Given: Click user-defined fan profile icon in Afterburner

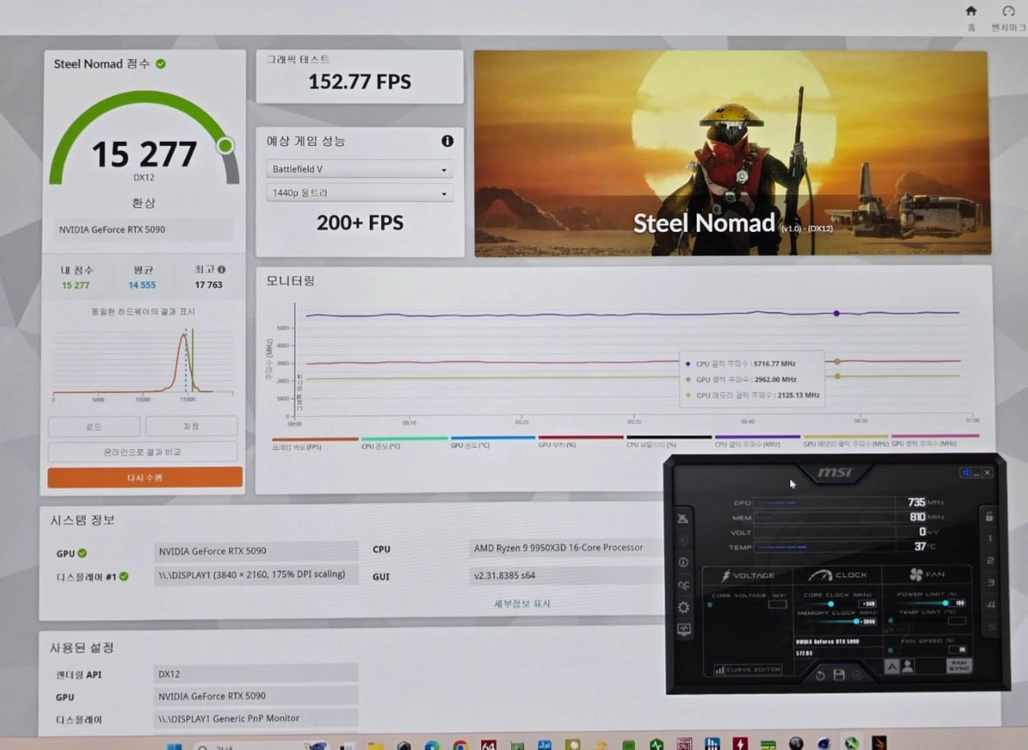Looking at the screenshot, I should tap(907, 666).
